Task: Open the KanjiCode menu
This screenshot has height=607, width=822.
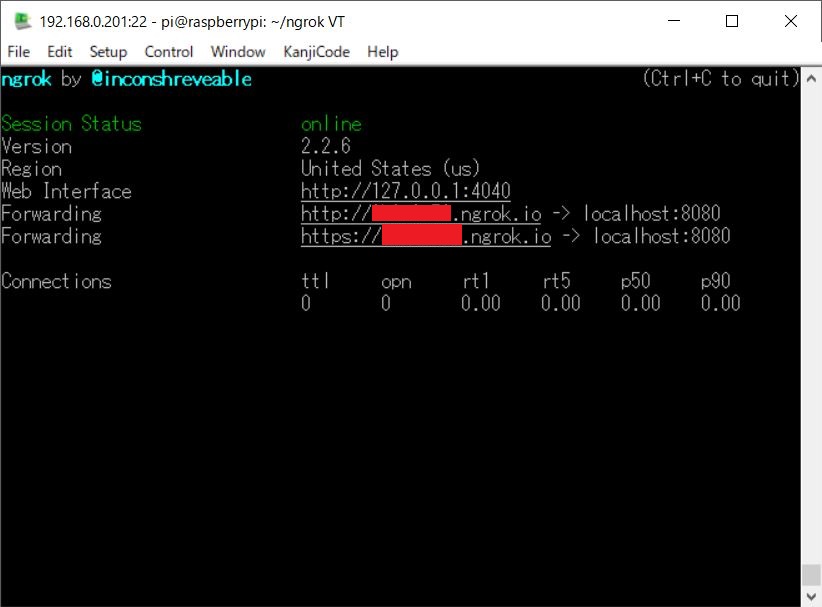Action: click(x=316, y=52)
